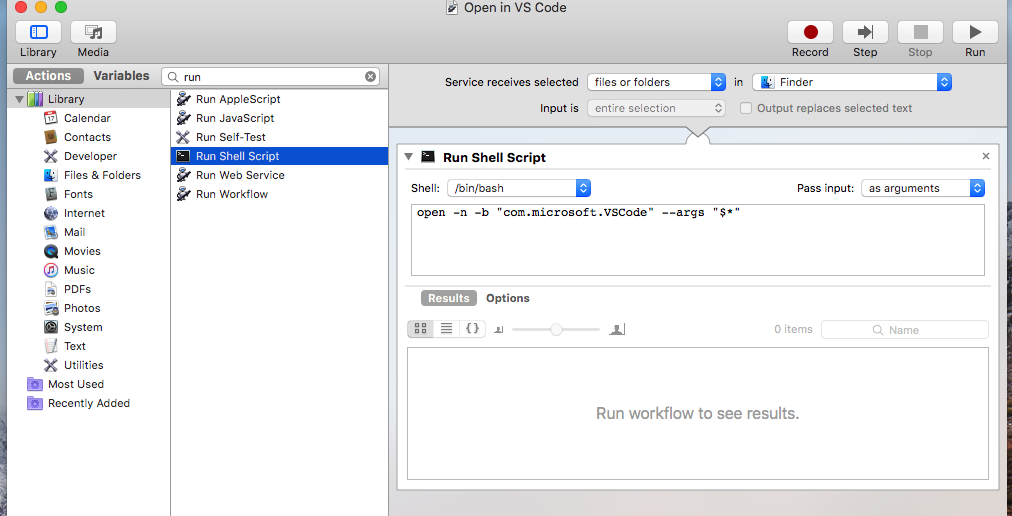This screenshot has width=1012, height=516.
Task: Select the Run JavaScript action
Action: click(x=279, y=118)
